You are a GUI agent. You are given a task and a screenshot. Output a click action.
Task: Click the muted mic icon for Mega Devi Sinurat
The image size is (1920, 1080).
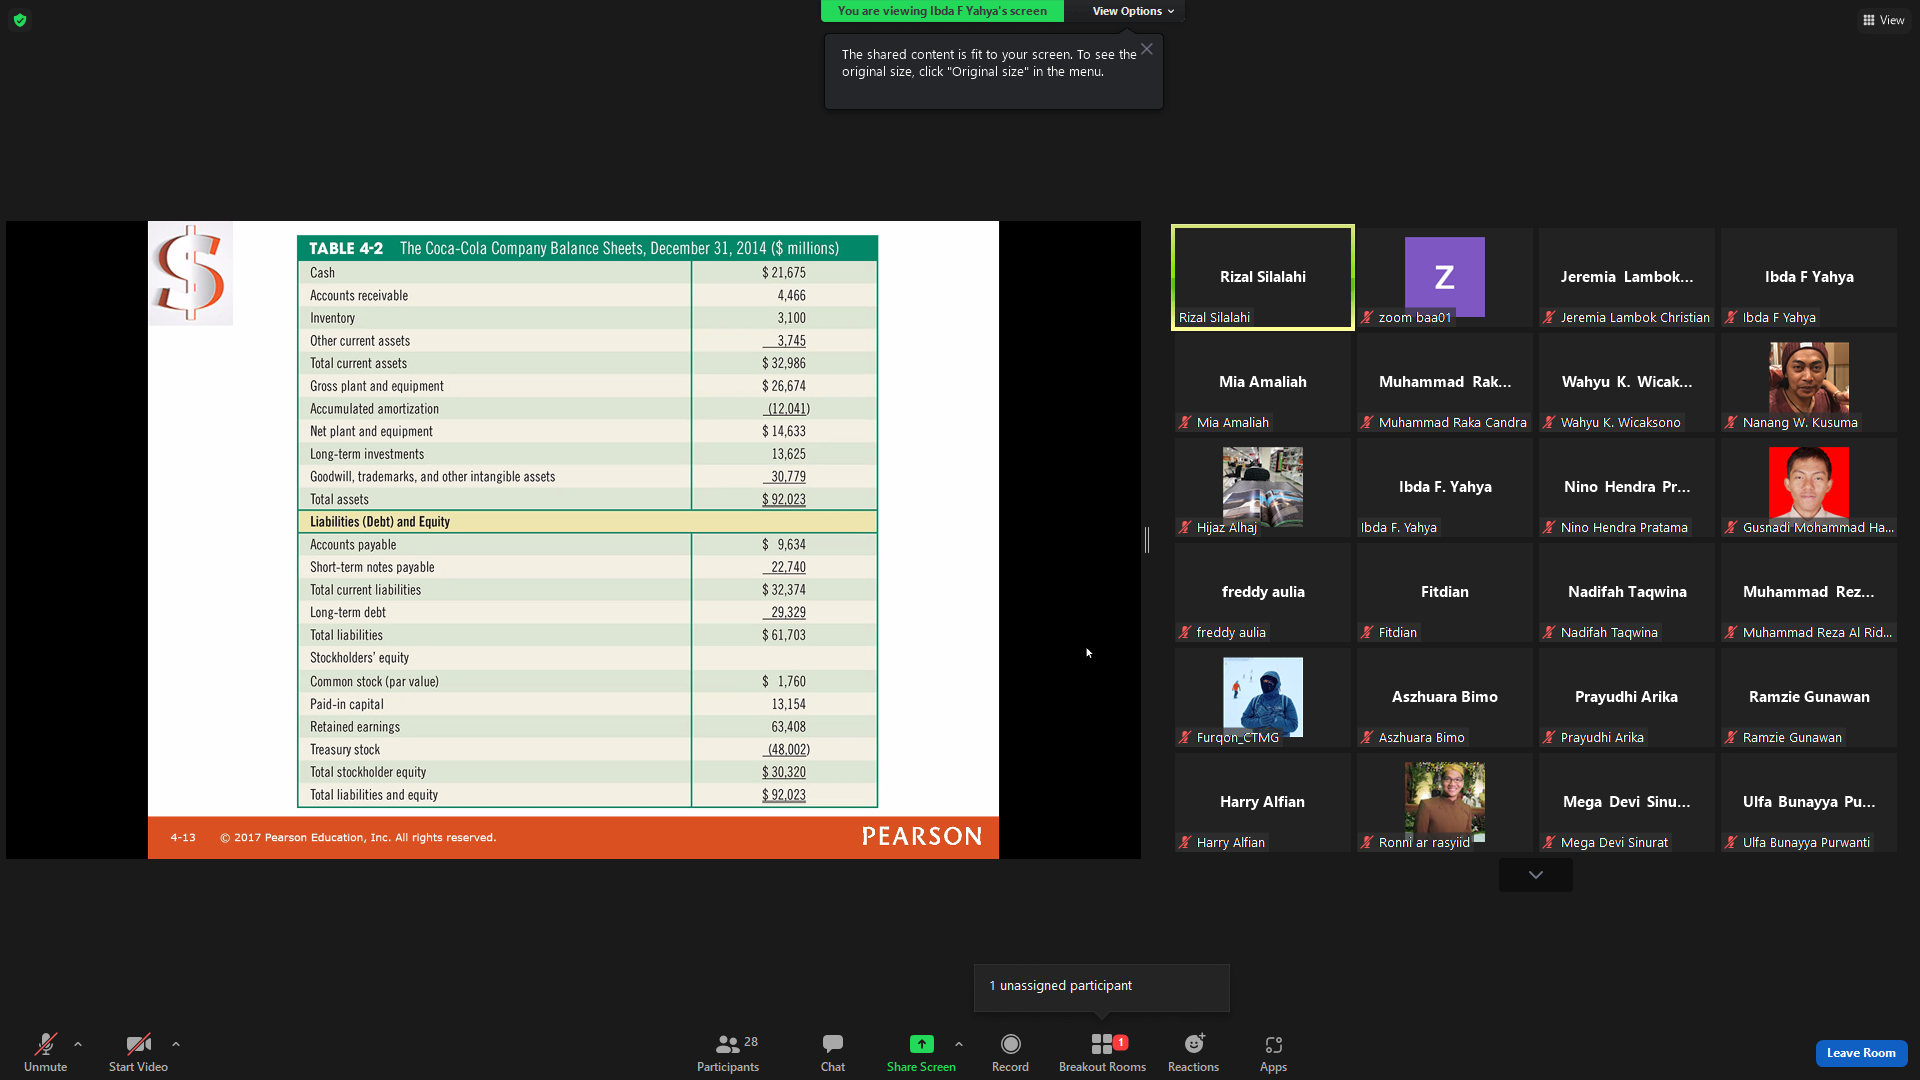coord(1549,843)
